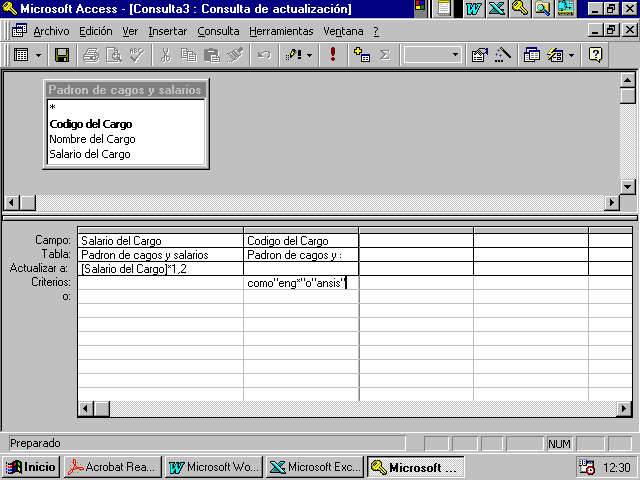
Task: Click design grid scrollbar left arrow
Action: (86, 409)
